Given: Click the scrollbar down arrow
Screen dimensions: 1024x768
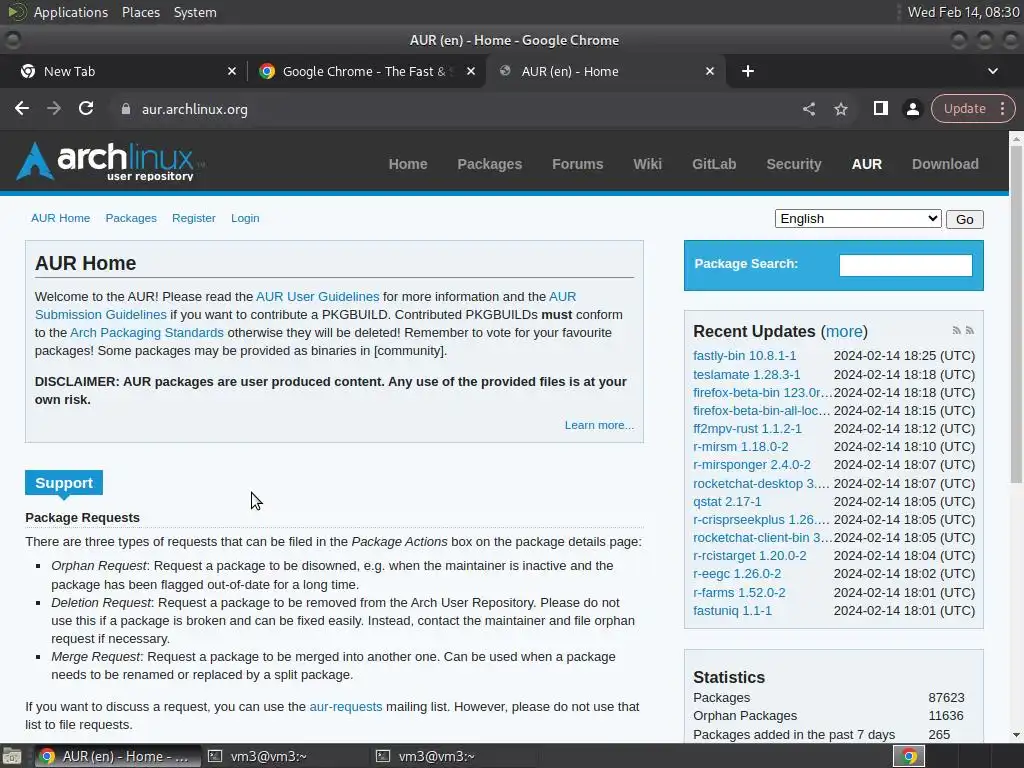Looking at the screenshot, I should 1016,735.
